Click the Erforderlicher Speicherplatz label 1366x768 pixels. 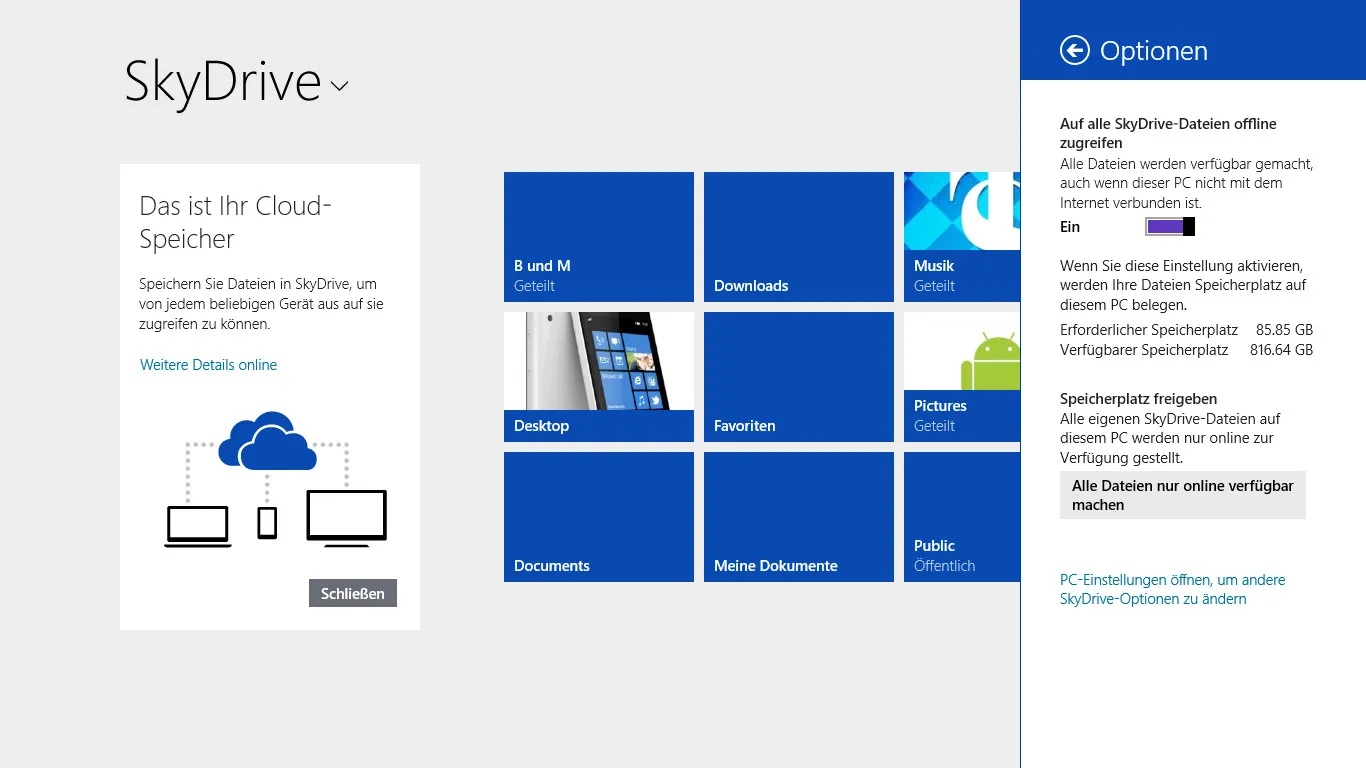tap(1149, 330)
